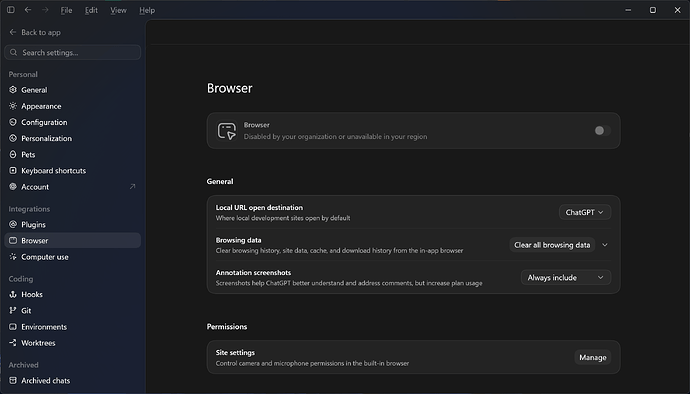Click the Manage site settings button
The height and width of the screenshot is (394, 690).
592,357
